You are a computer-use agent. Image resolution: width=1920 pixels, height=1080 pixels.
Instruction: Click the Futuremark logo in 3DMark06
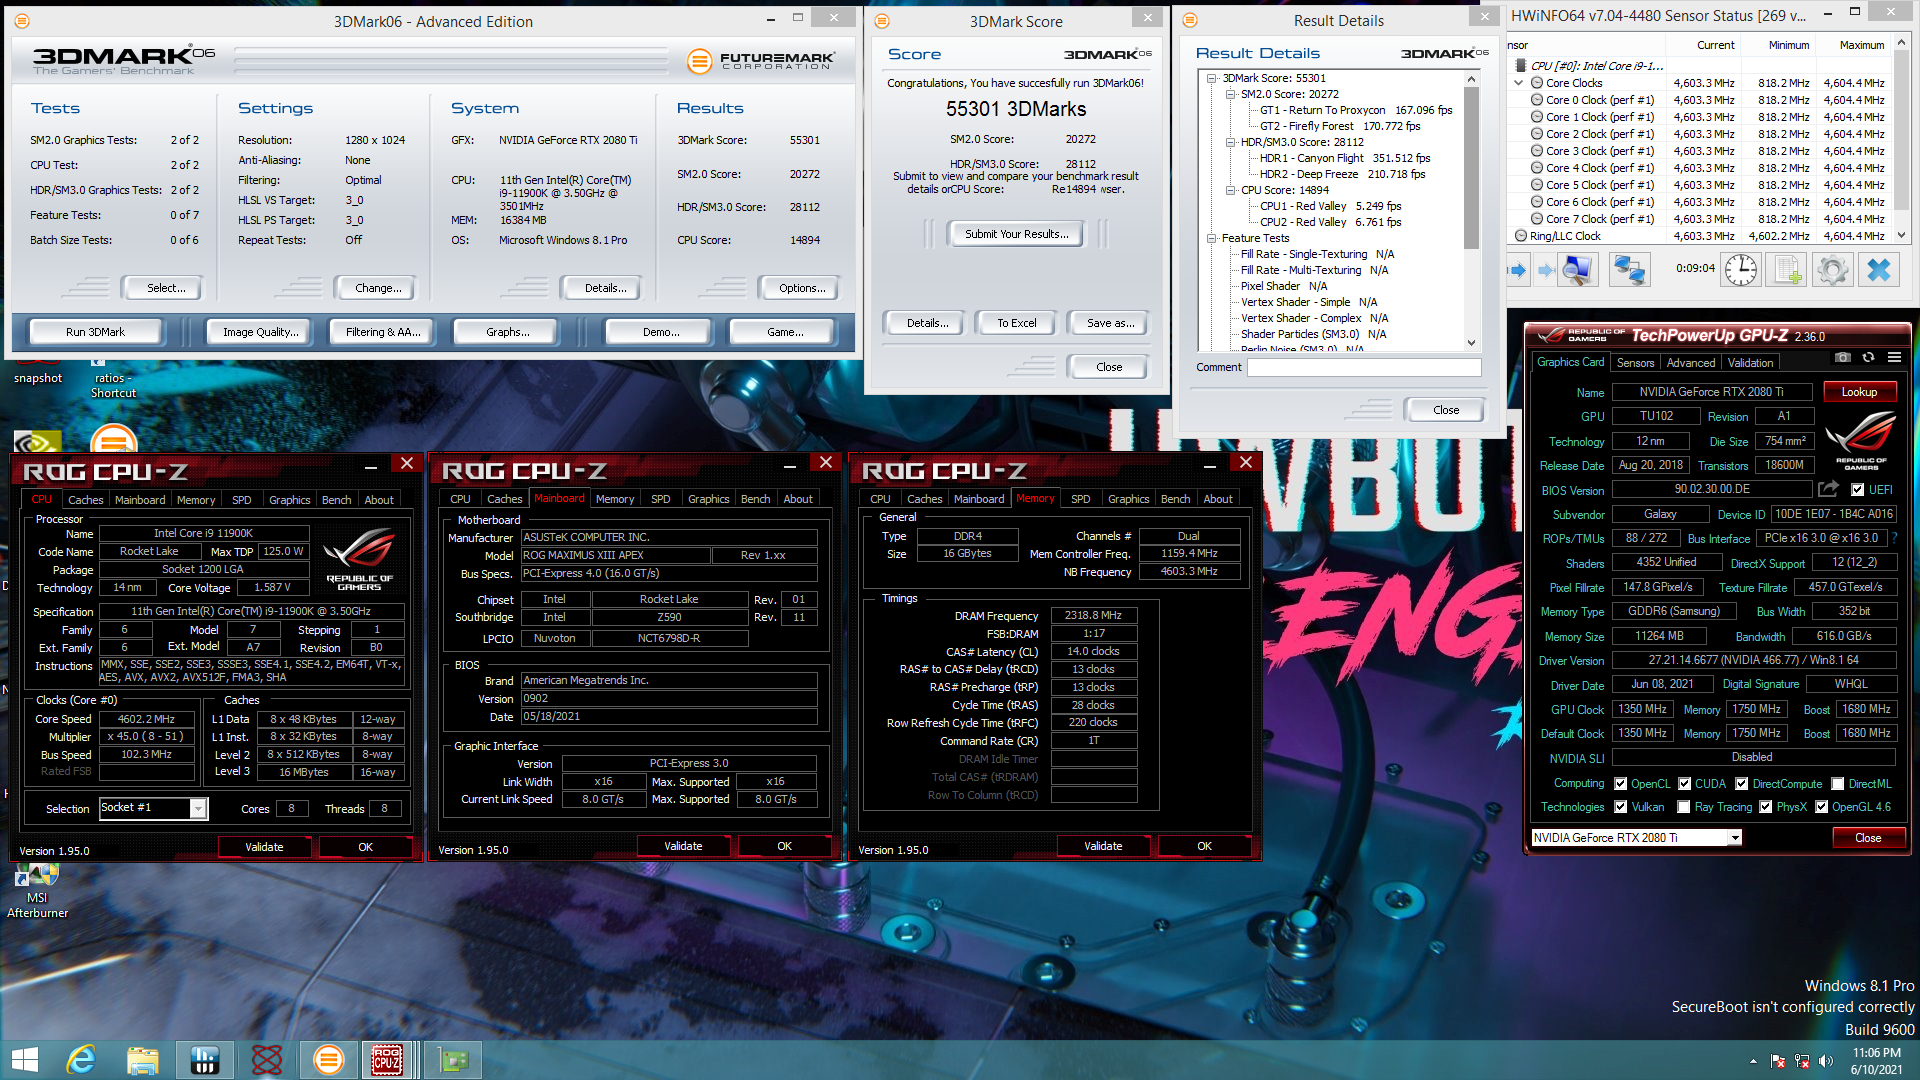pos(760,61)
